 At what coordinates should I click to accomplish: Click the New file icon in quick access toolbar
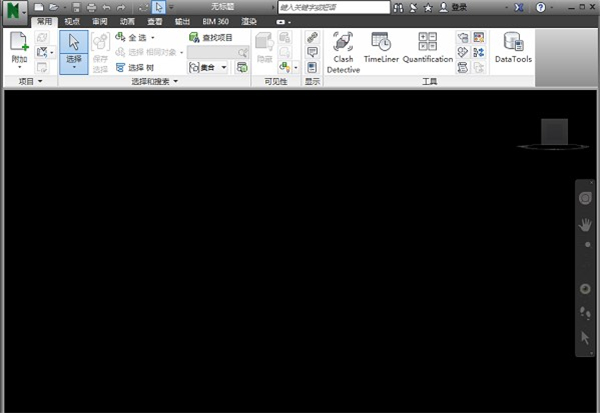[x=39, y=7]
